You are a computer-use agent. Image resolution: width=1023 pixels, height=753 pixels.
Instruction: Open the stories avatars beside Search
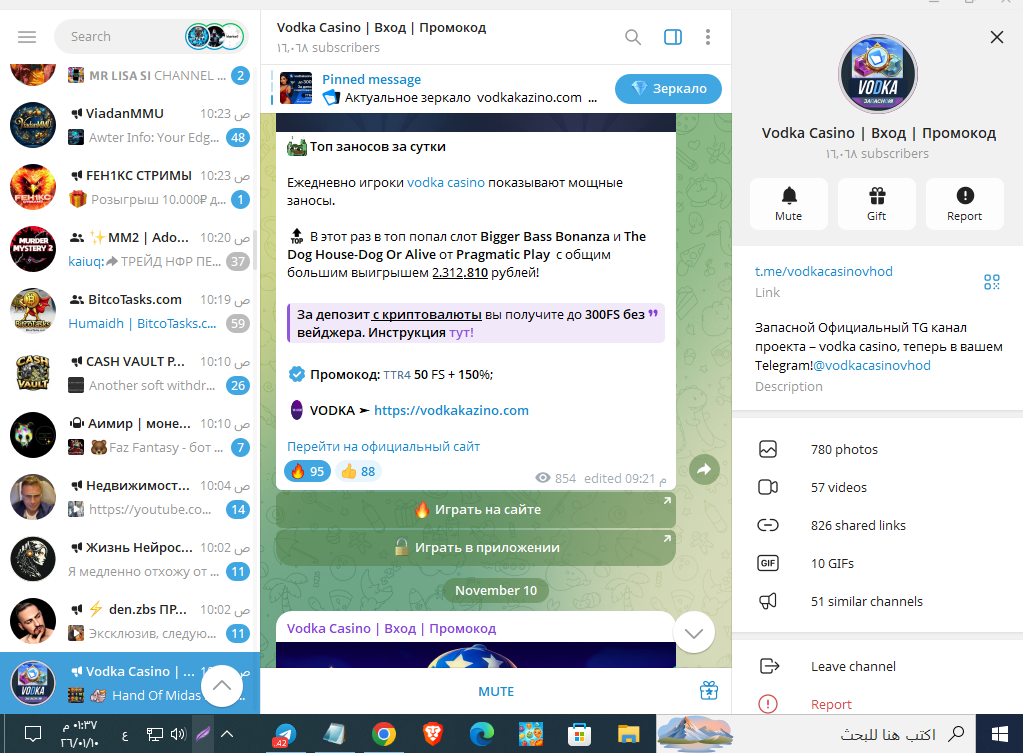click(215, 37)
